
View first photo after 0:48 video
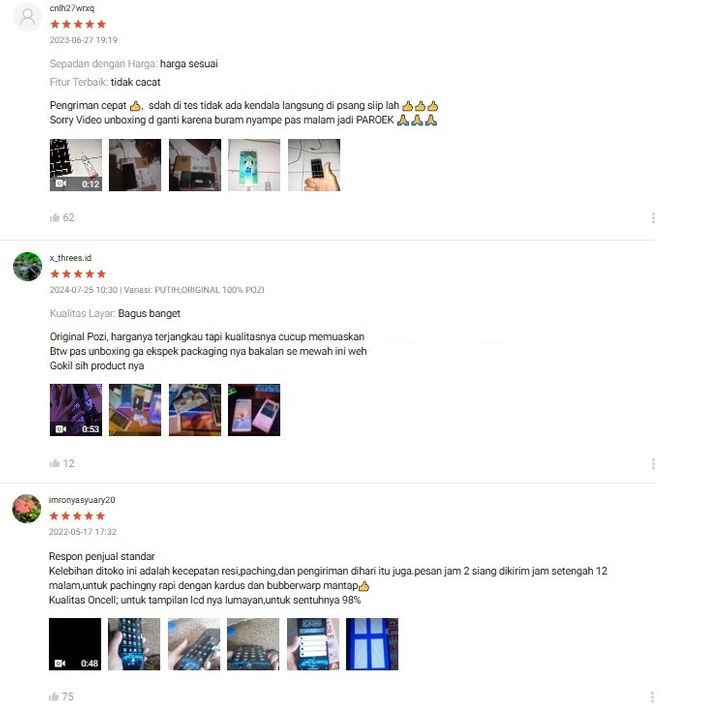pos(134,644)
